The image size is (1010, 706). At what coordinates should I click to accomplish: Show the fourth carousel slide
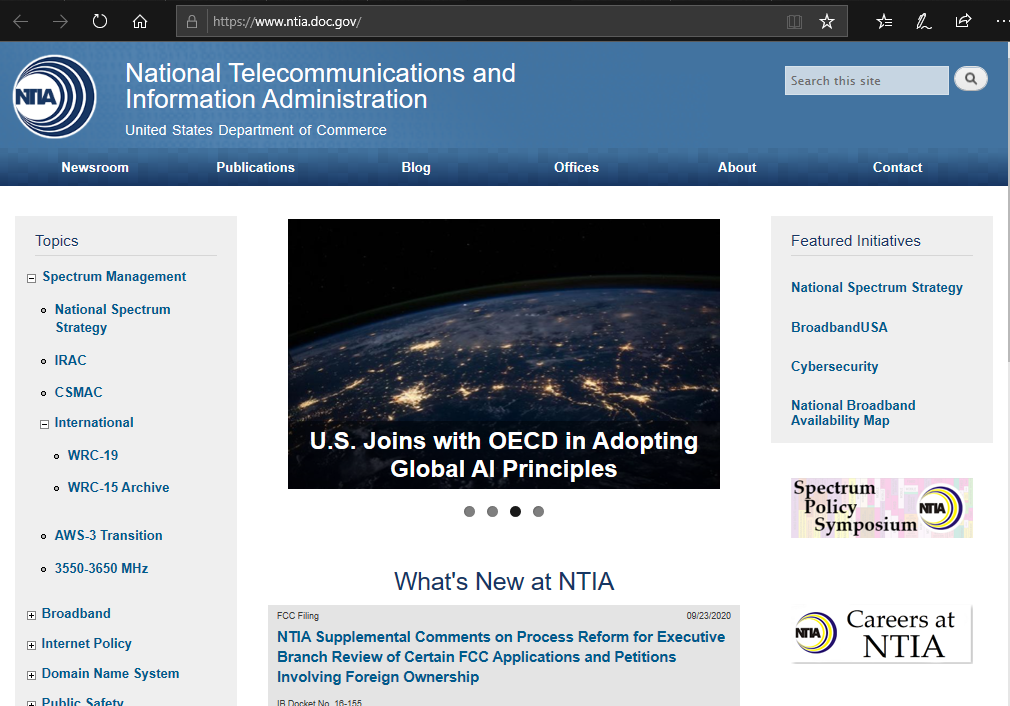coord(538,511)
